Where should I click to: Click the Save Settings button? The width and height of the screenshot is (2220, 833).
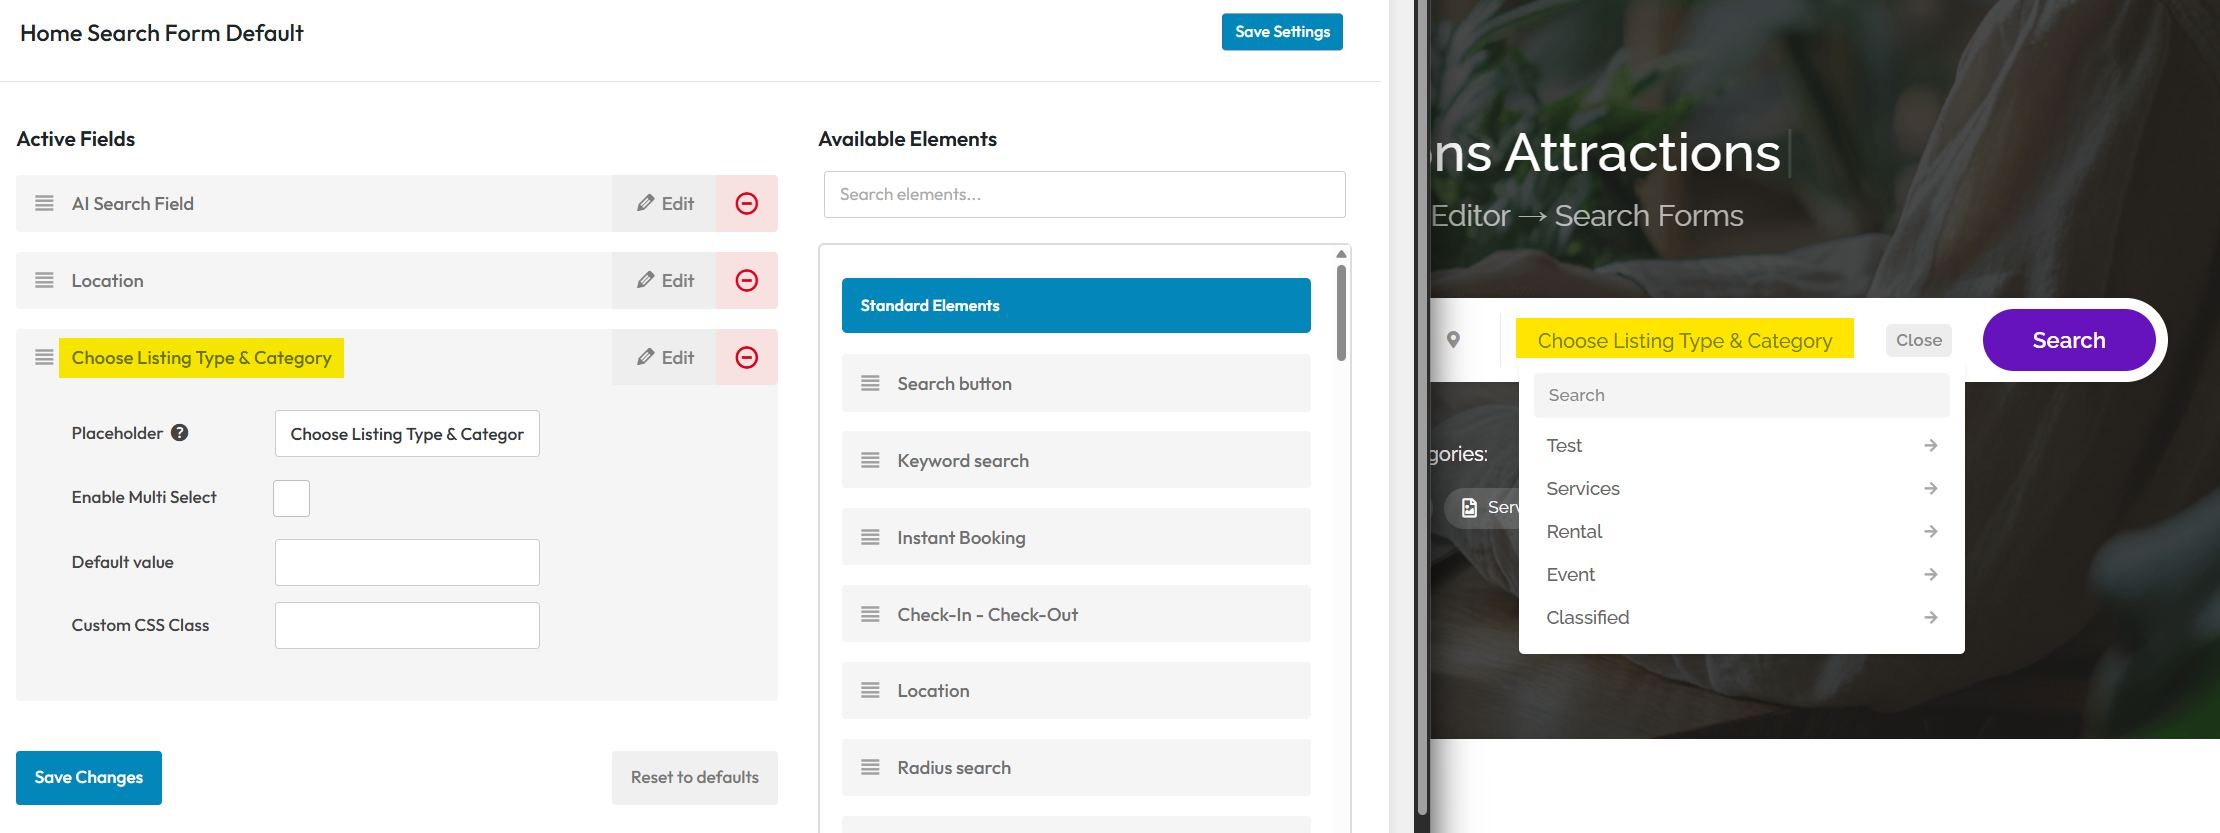pyautogui.click(x=1281, y=32)
